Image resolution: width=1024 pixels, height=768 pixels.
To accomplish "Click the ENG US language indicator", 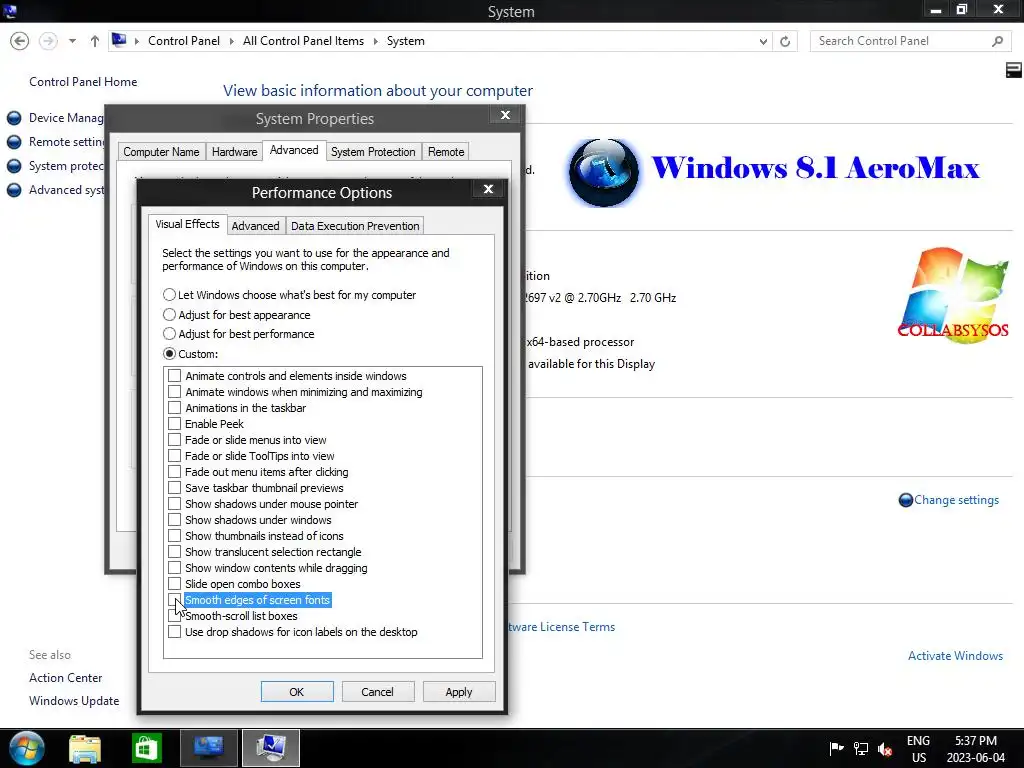I will coord(918,749).
